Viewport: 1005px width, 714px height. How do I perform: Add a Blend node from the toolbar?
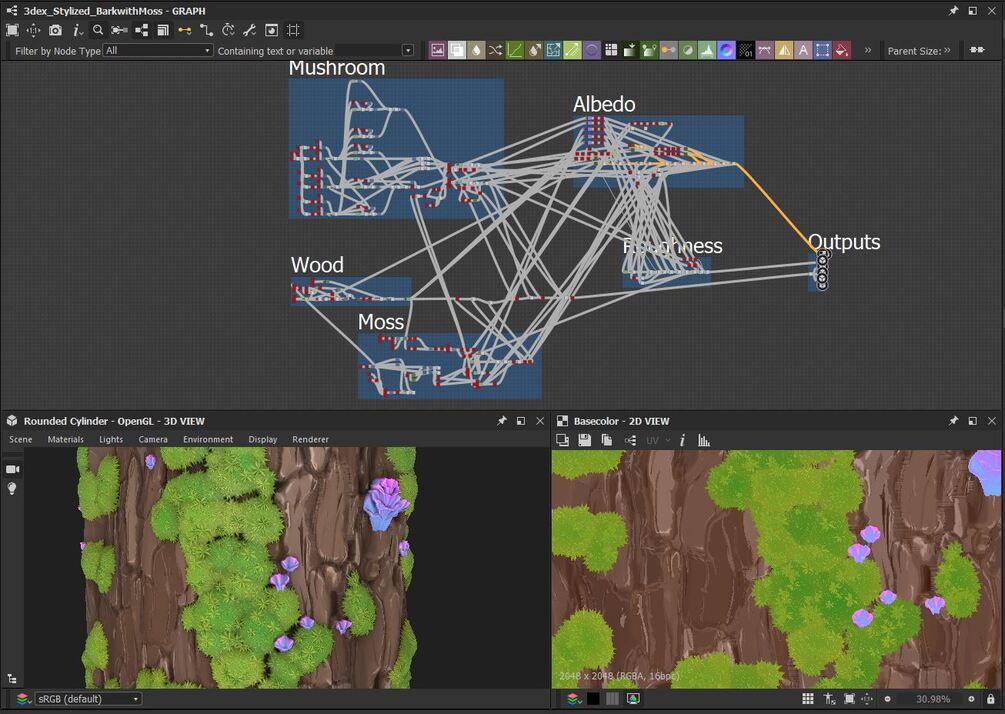tap(457, 50)
